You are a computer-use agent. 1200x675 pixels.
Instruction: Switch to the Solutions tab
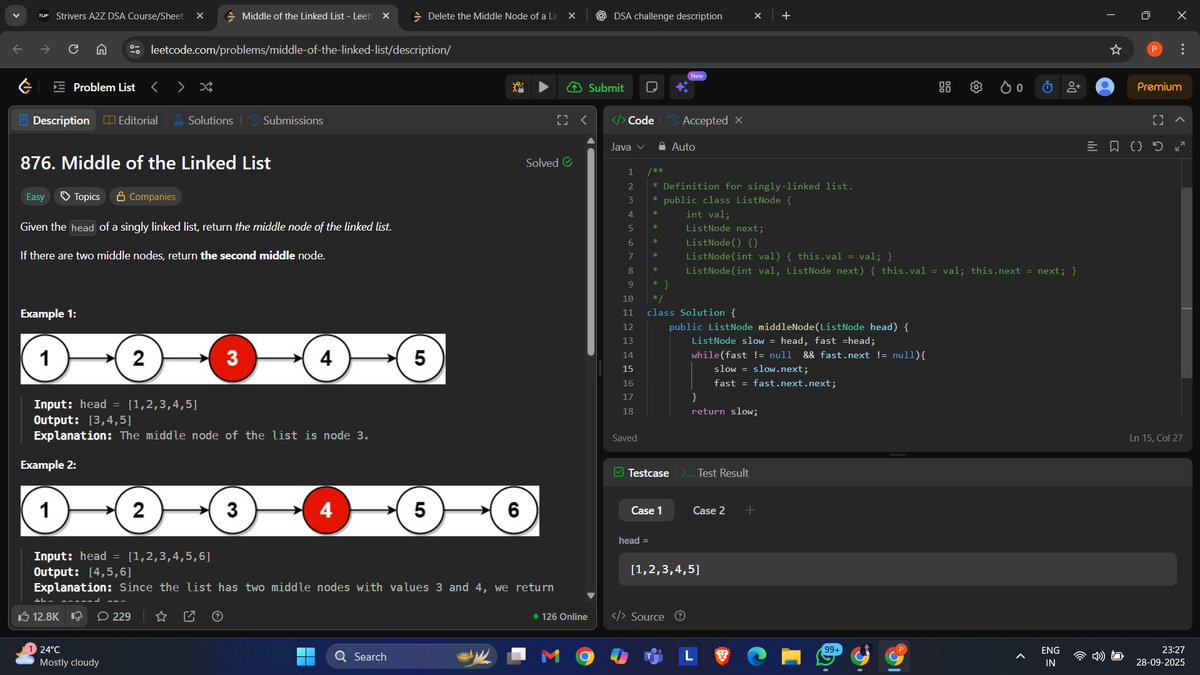203,120
